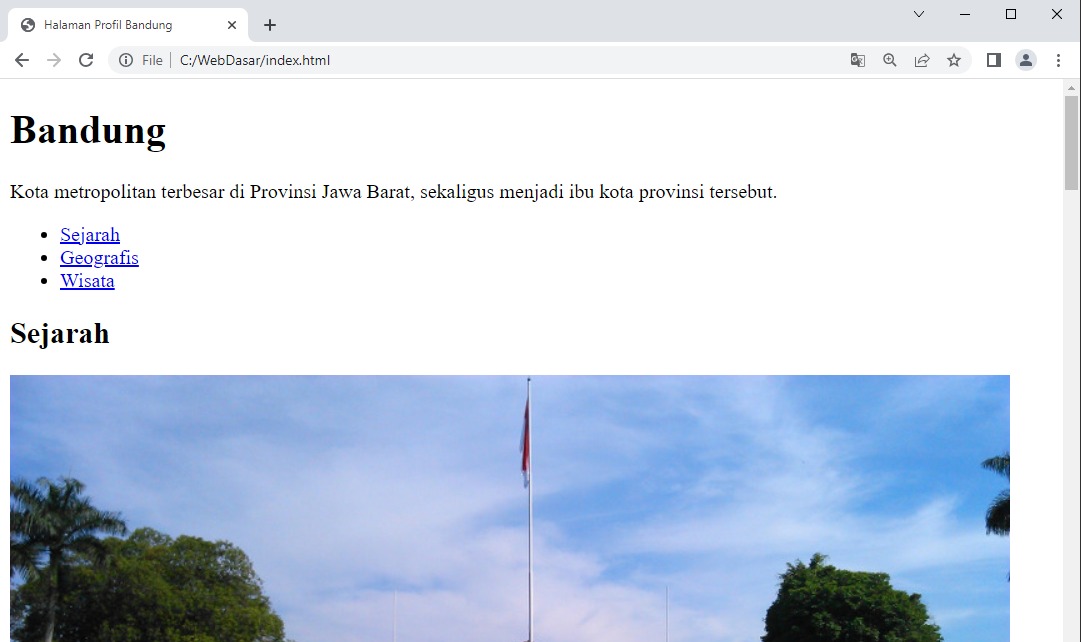Image resolution: width=1081 pixels, height=642 pixels.
Task: Bookmark this page with the star icon
Action: pyautogui.click(x=954, y=60)
